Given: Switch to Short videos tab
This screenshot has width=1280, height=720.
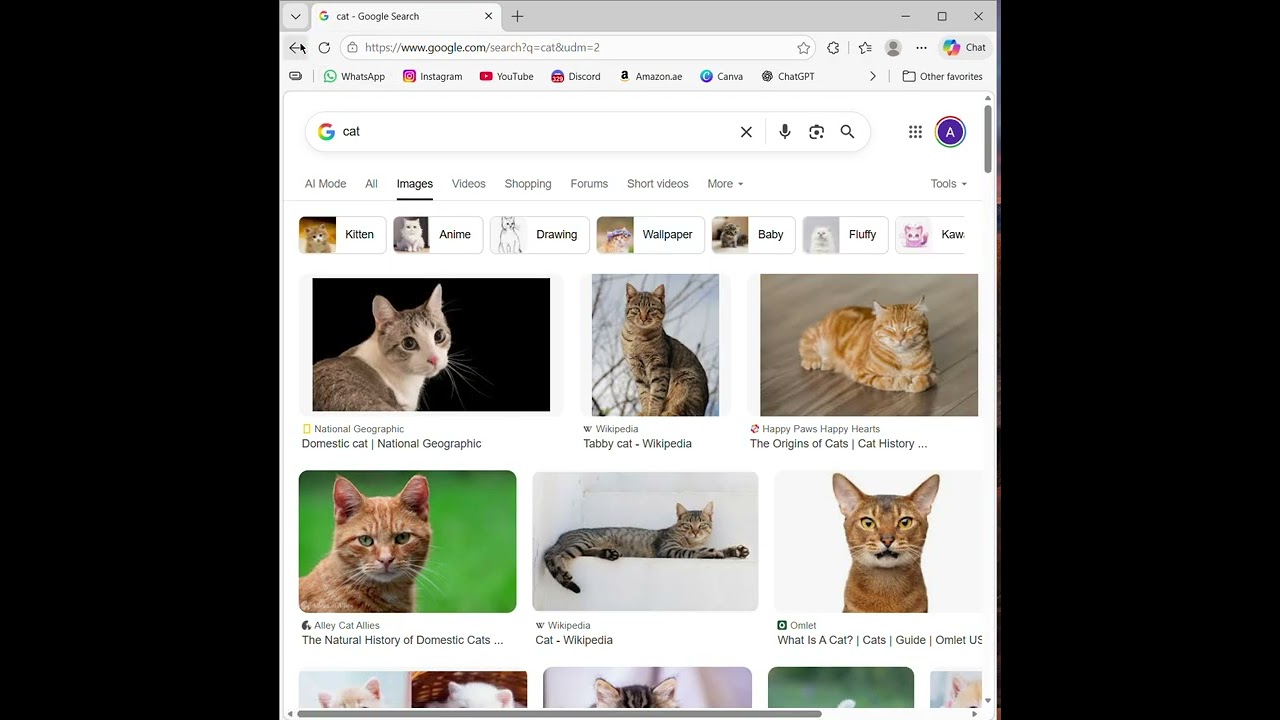Looking at the screenshot, I should (657, 184).
